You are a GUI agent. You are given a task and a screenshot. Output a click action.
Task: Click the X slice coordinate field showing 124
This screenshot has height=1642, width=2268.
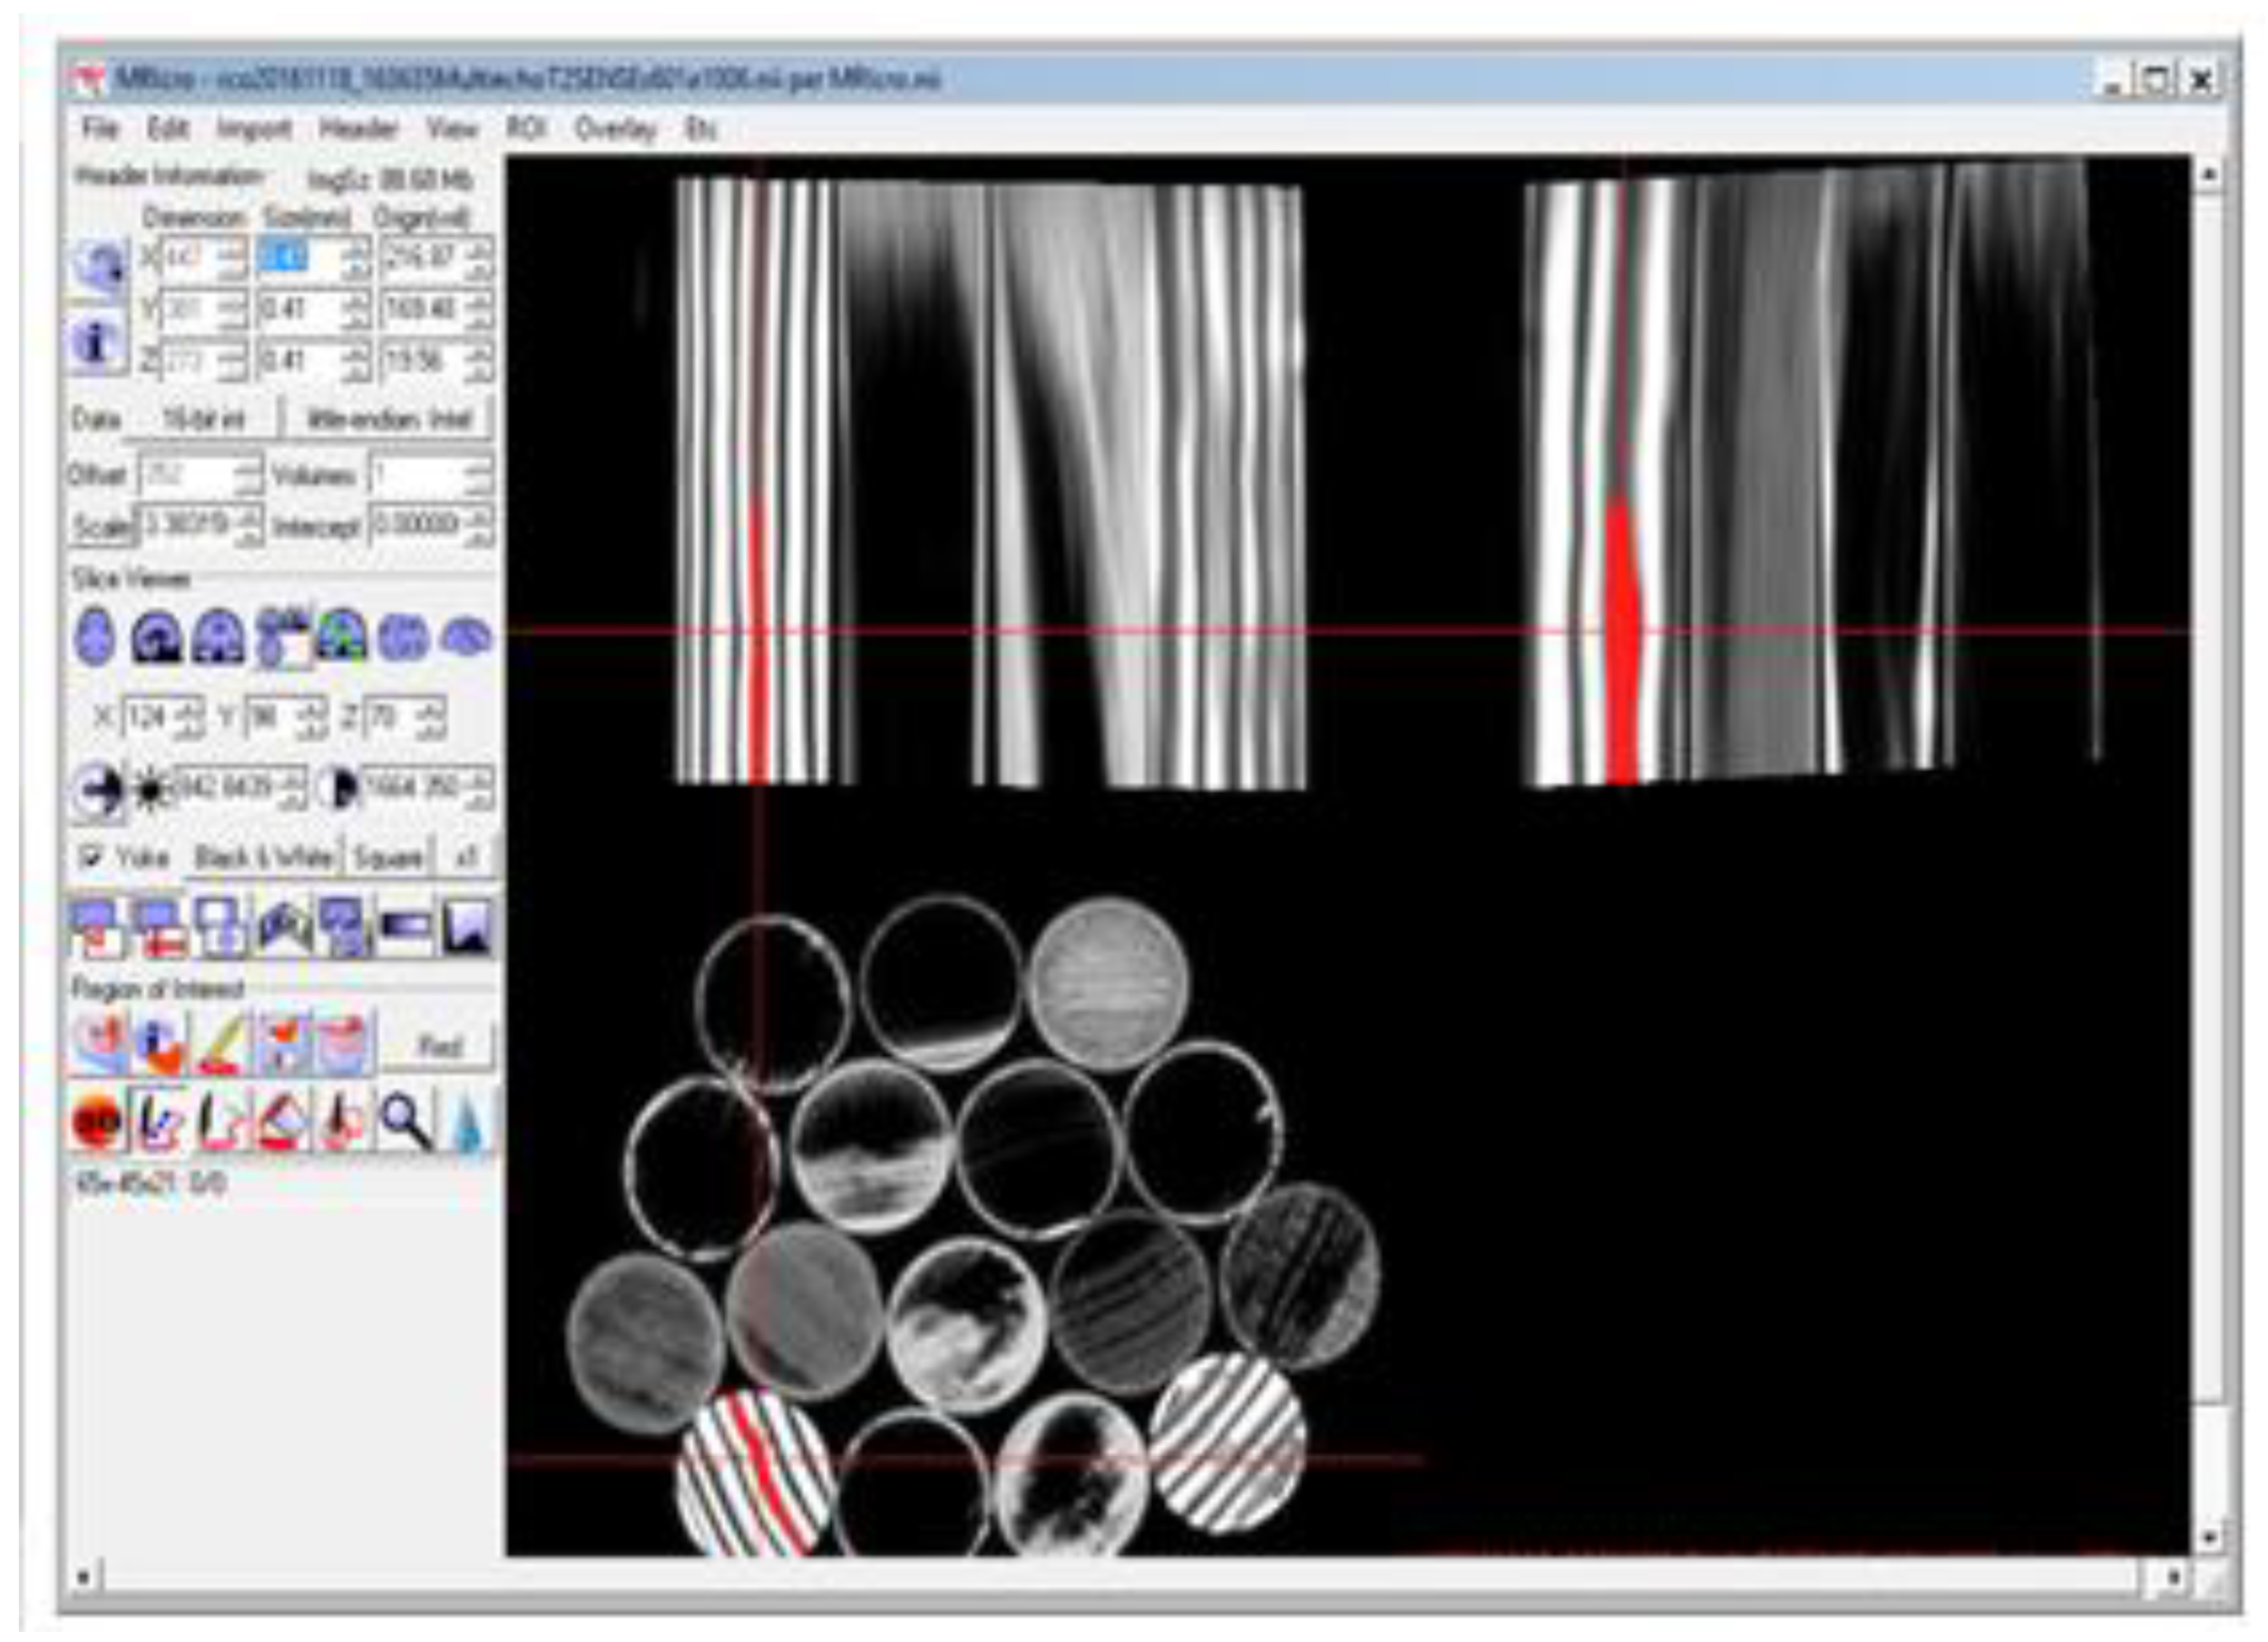[147, 717]
